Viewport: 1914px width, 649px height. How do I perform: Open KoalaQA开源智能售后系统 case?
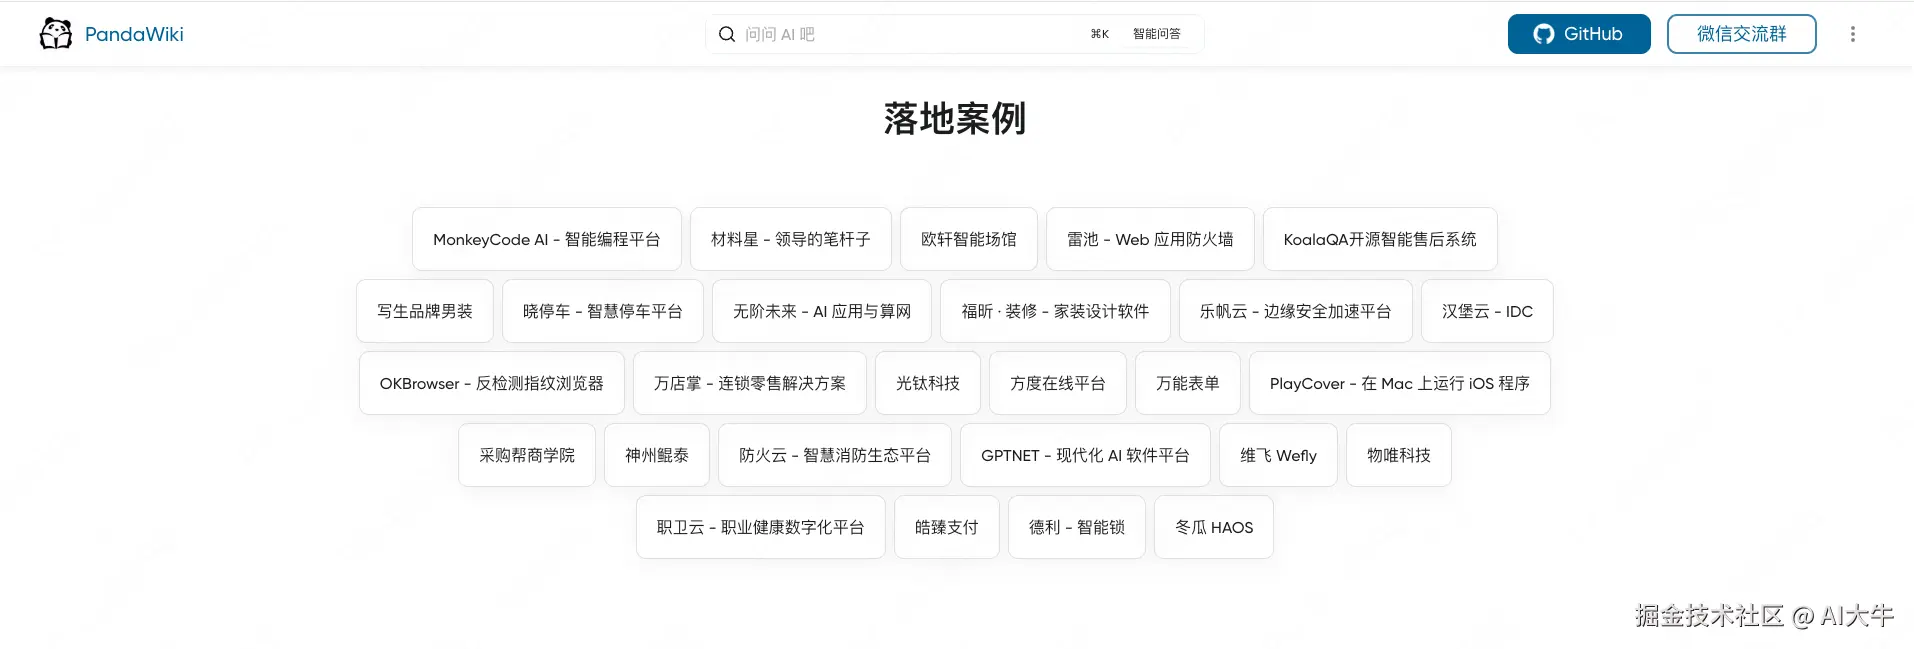pos(1380,239)
